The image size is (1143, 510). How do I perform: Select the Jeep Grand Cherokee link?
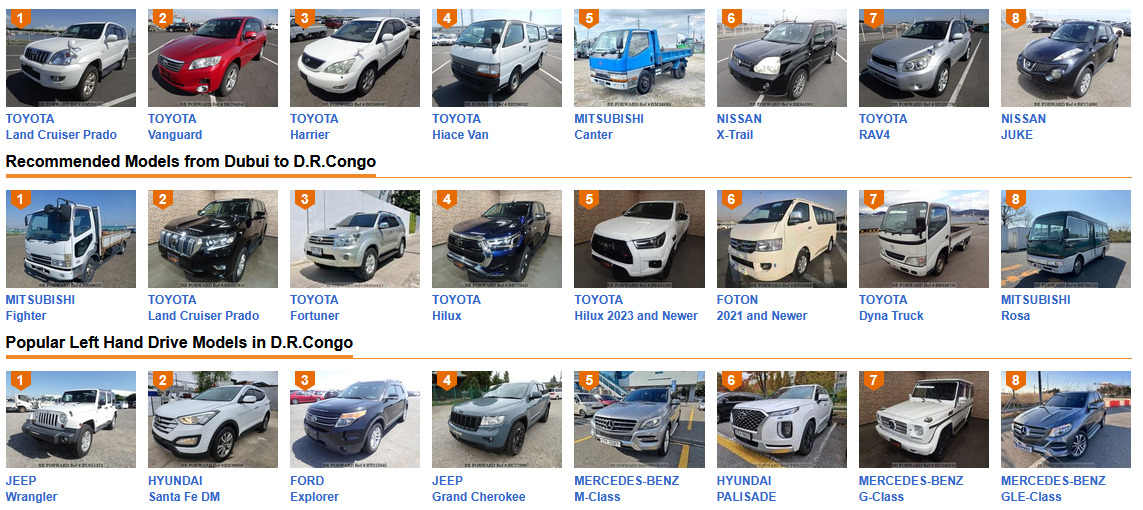coord(479,488)
